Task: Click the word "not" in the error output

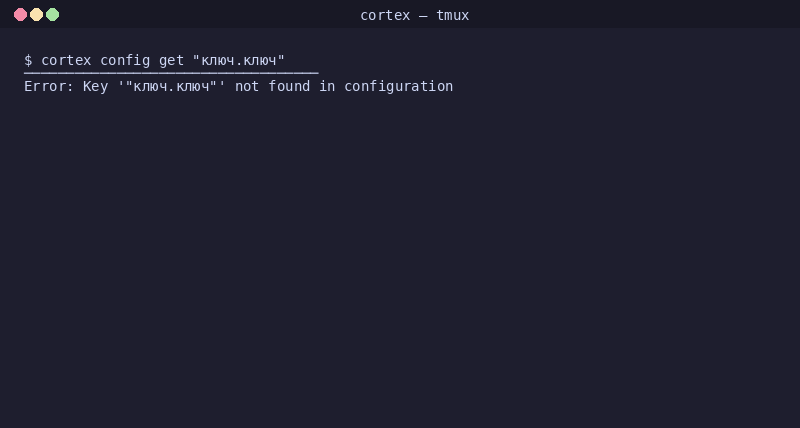Action: click(x=247, y=86)
